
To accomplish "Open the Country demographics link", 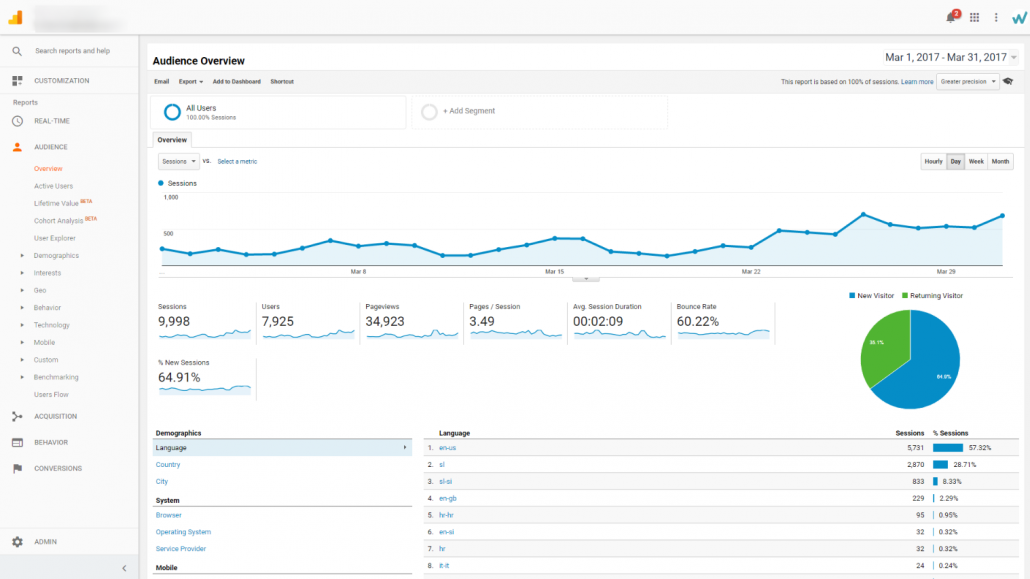I will 168,465.
